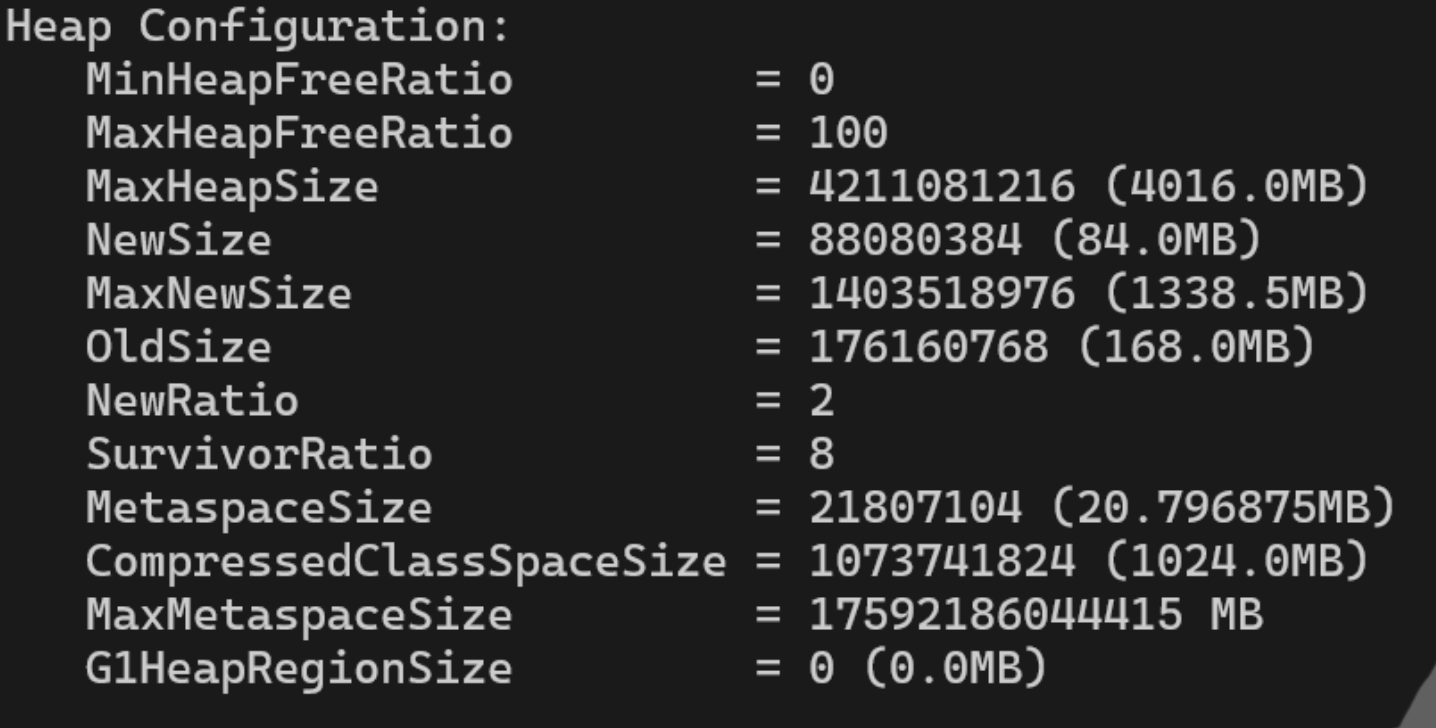
Task: Select the 88080384 NewSize value
Action: pyautogui.click(x=916, y=240)
